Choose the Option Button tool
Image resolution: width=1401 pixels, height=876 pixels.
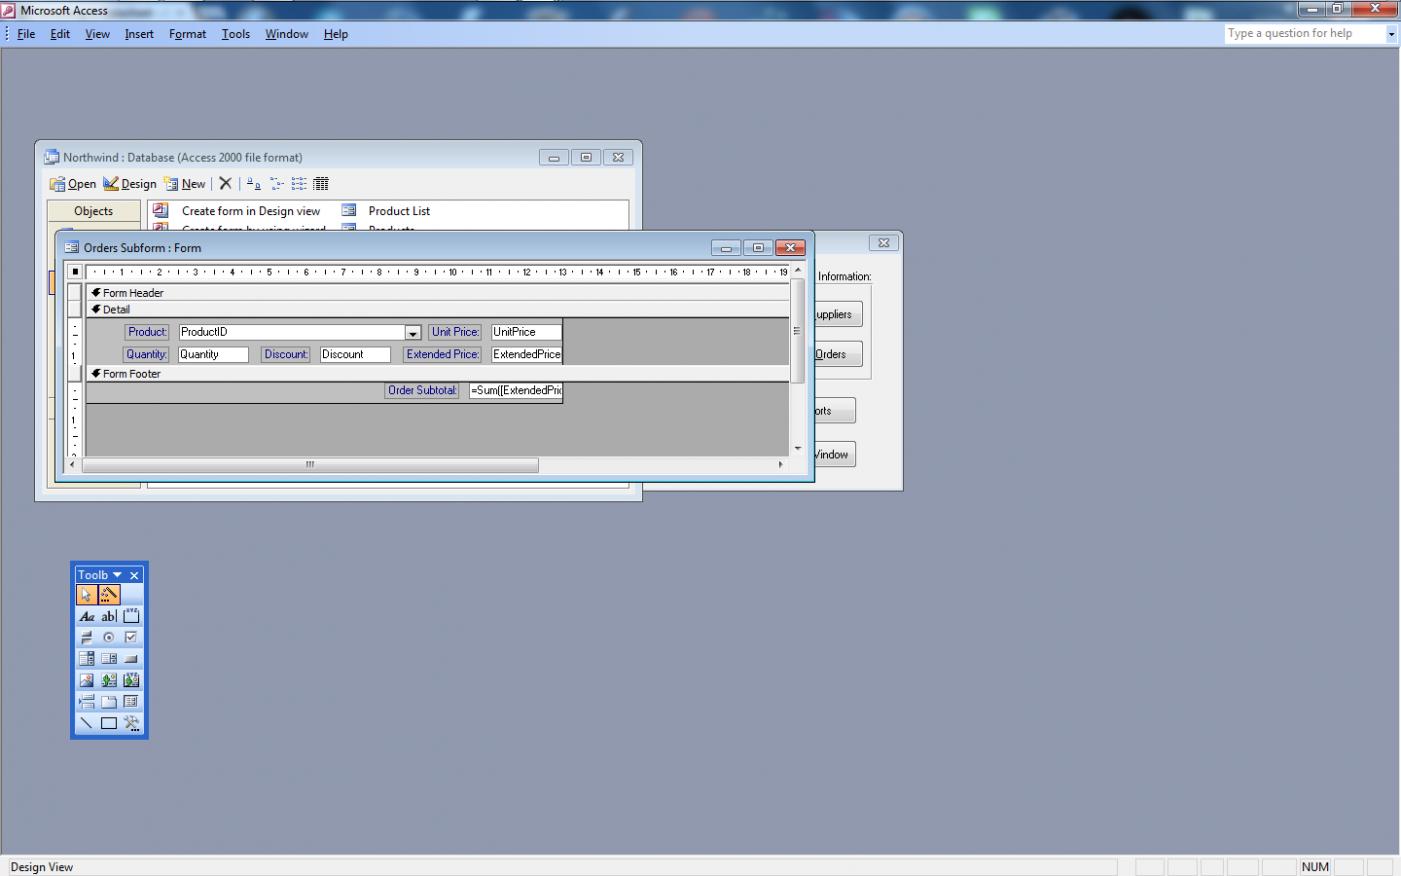pos(109,638)
